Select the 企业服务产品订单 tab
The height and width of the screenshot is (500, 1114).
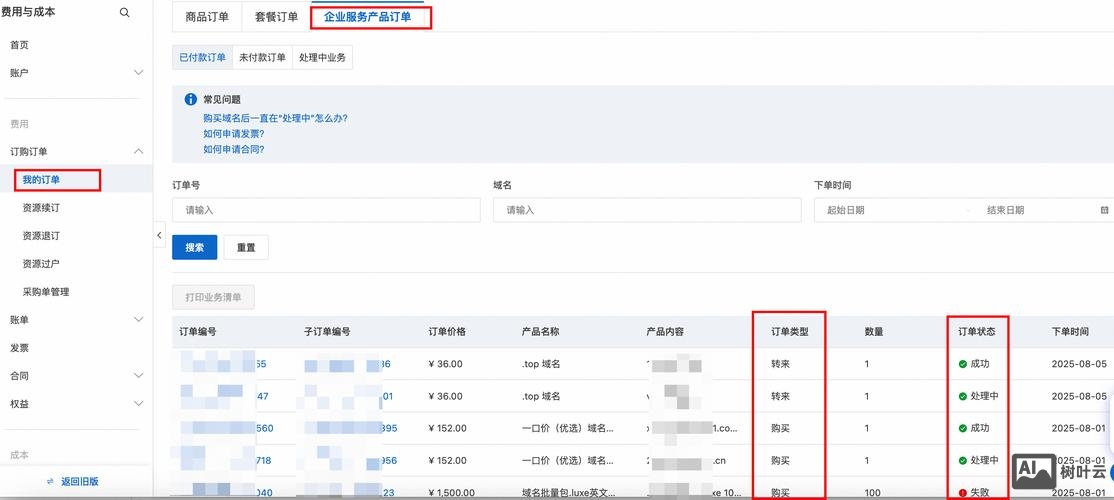coord(367,17)
